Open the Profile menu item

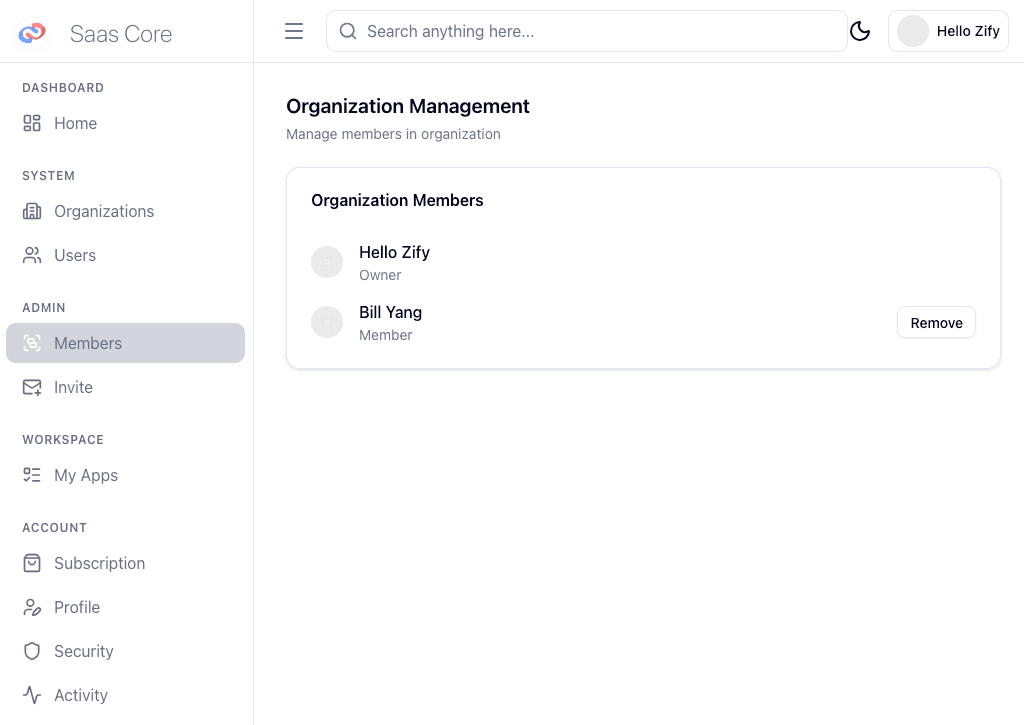[77, 607]
